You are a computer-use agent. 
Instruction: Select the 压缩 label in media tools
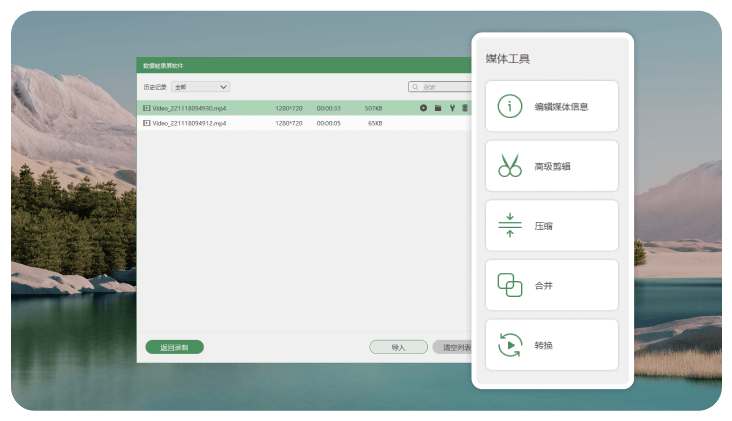point(543,226)
